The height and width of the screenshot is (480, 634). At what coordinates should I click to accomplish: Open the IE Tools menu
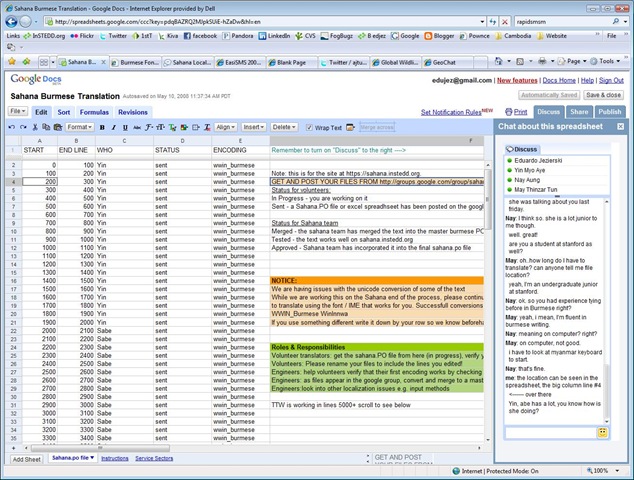pos(605,61)
